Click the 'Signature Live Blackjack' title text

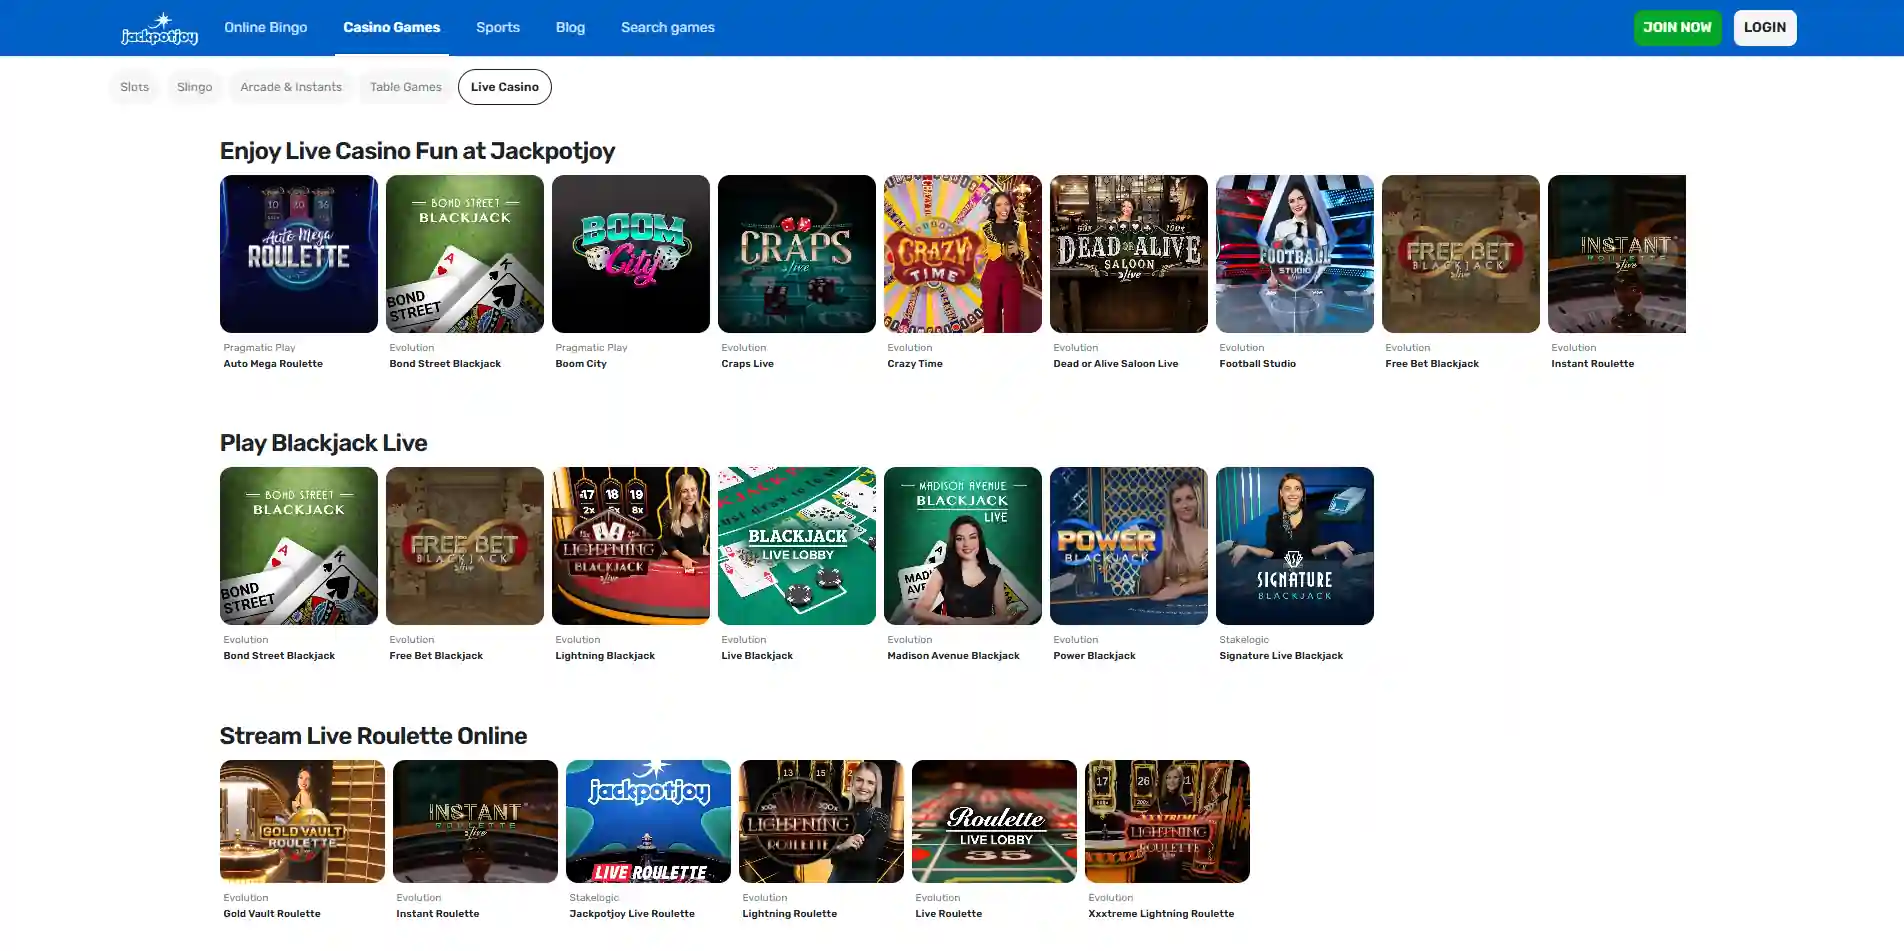pyautogui.click(x=1281, y=656)
